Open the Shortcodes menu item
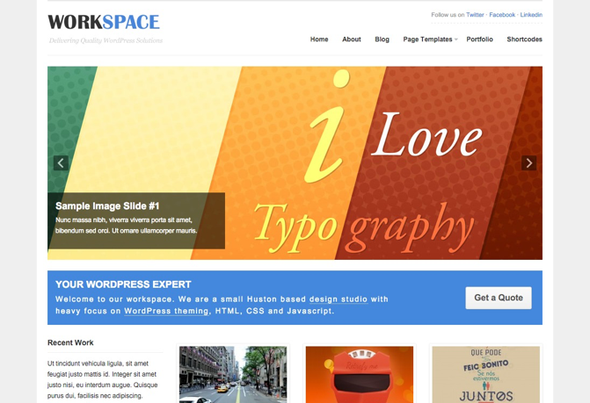Screen dimensions: 590x403 (x=524, y=39)
